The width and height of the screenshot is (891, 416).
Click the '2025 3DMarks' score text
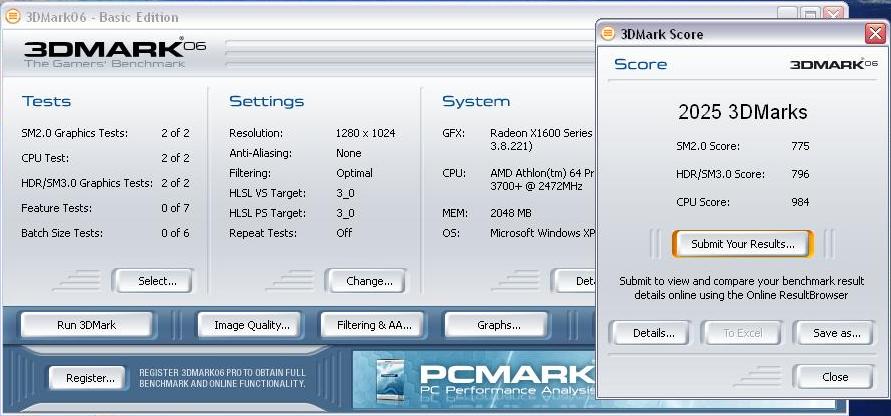pyautogui.click(x=743, y=111)
